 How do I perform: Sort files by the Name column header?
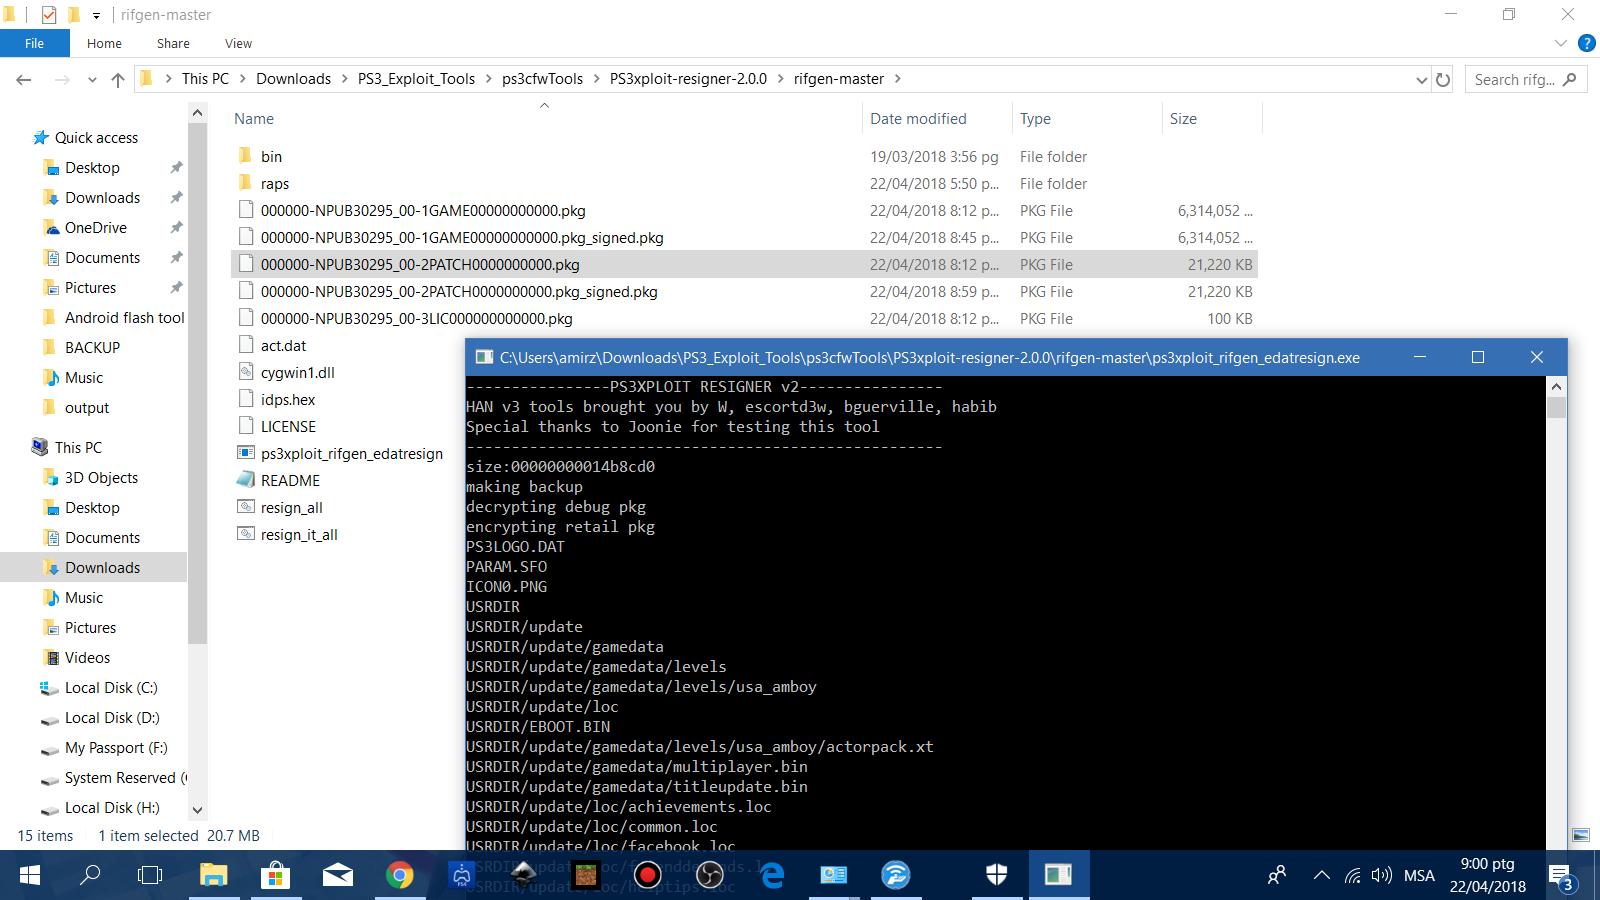254,119
